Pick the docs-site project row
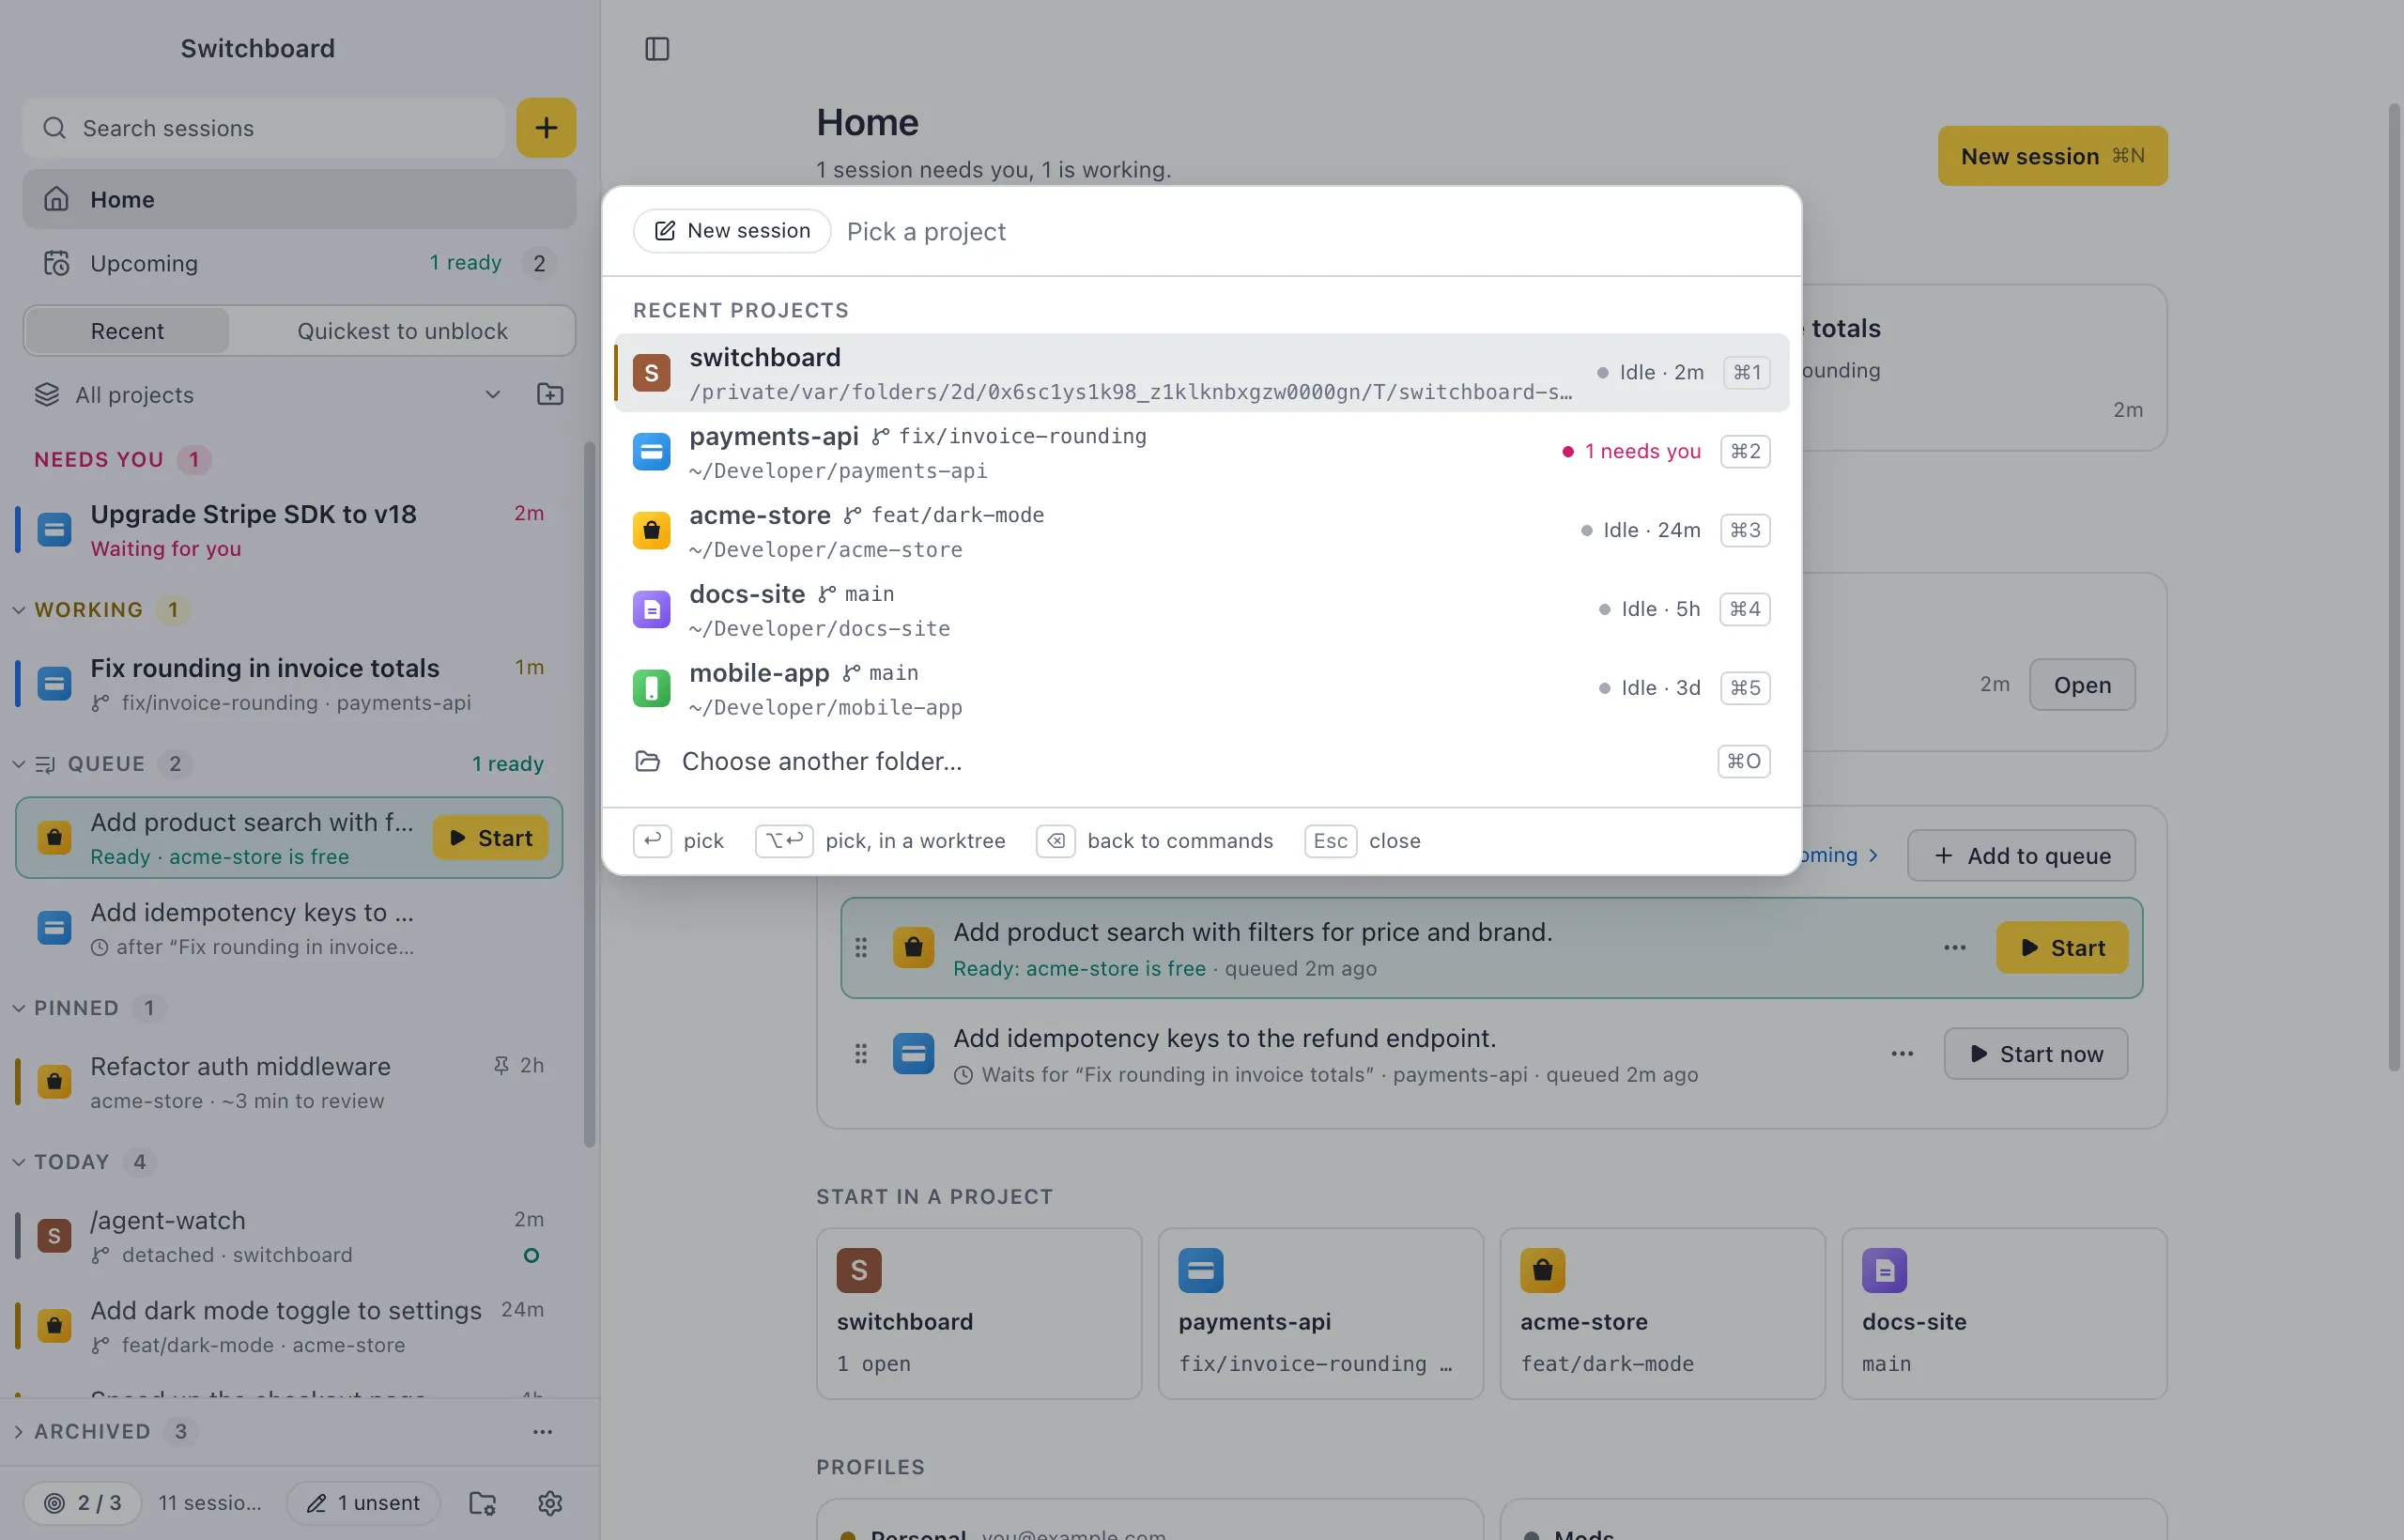Image resolution: width=2404 pixels, height=1540 pixels. coord(1201,610)
